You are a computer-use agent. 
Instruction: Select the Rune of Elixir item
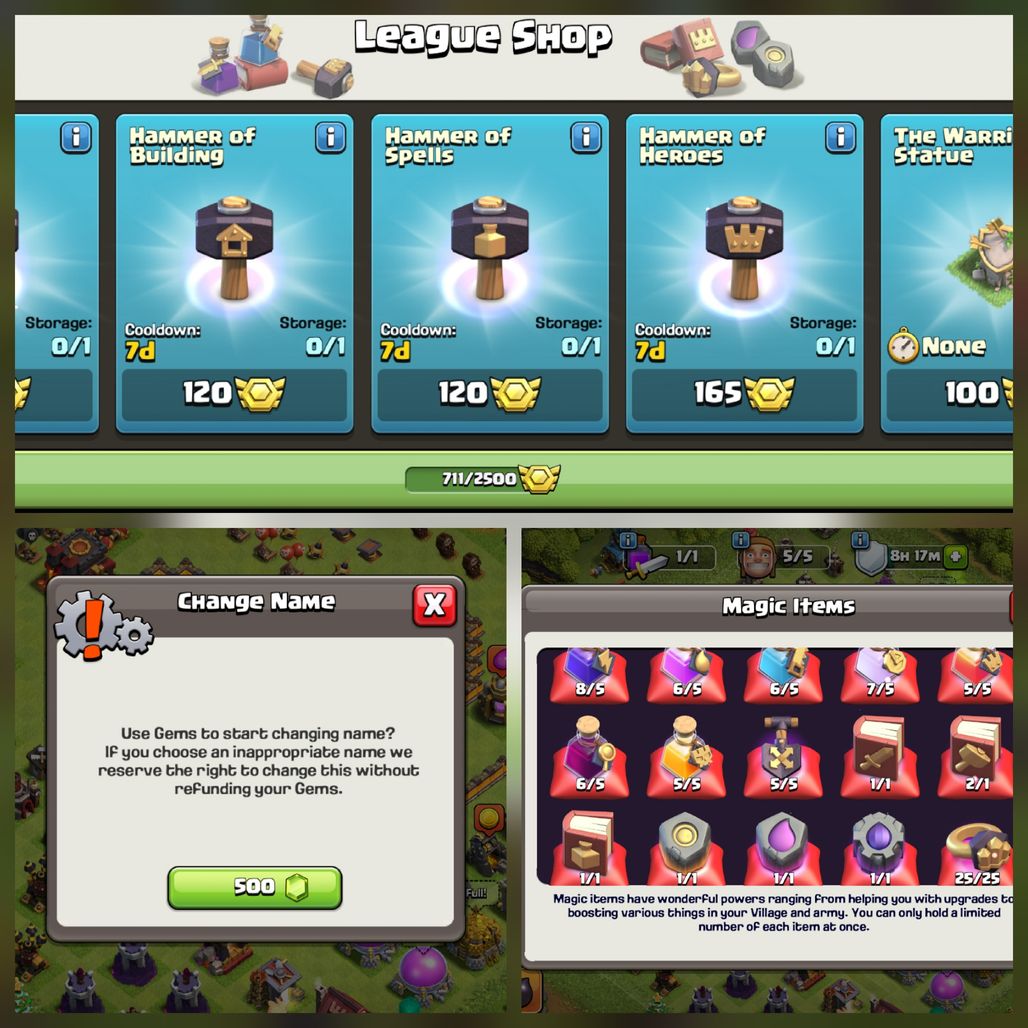(783, 847)
